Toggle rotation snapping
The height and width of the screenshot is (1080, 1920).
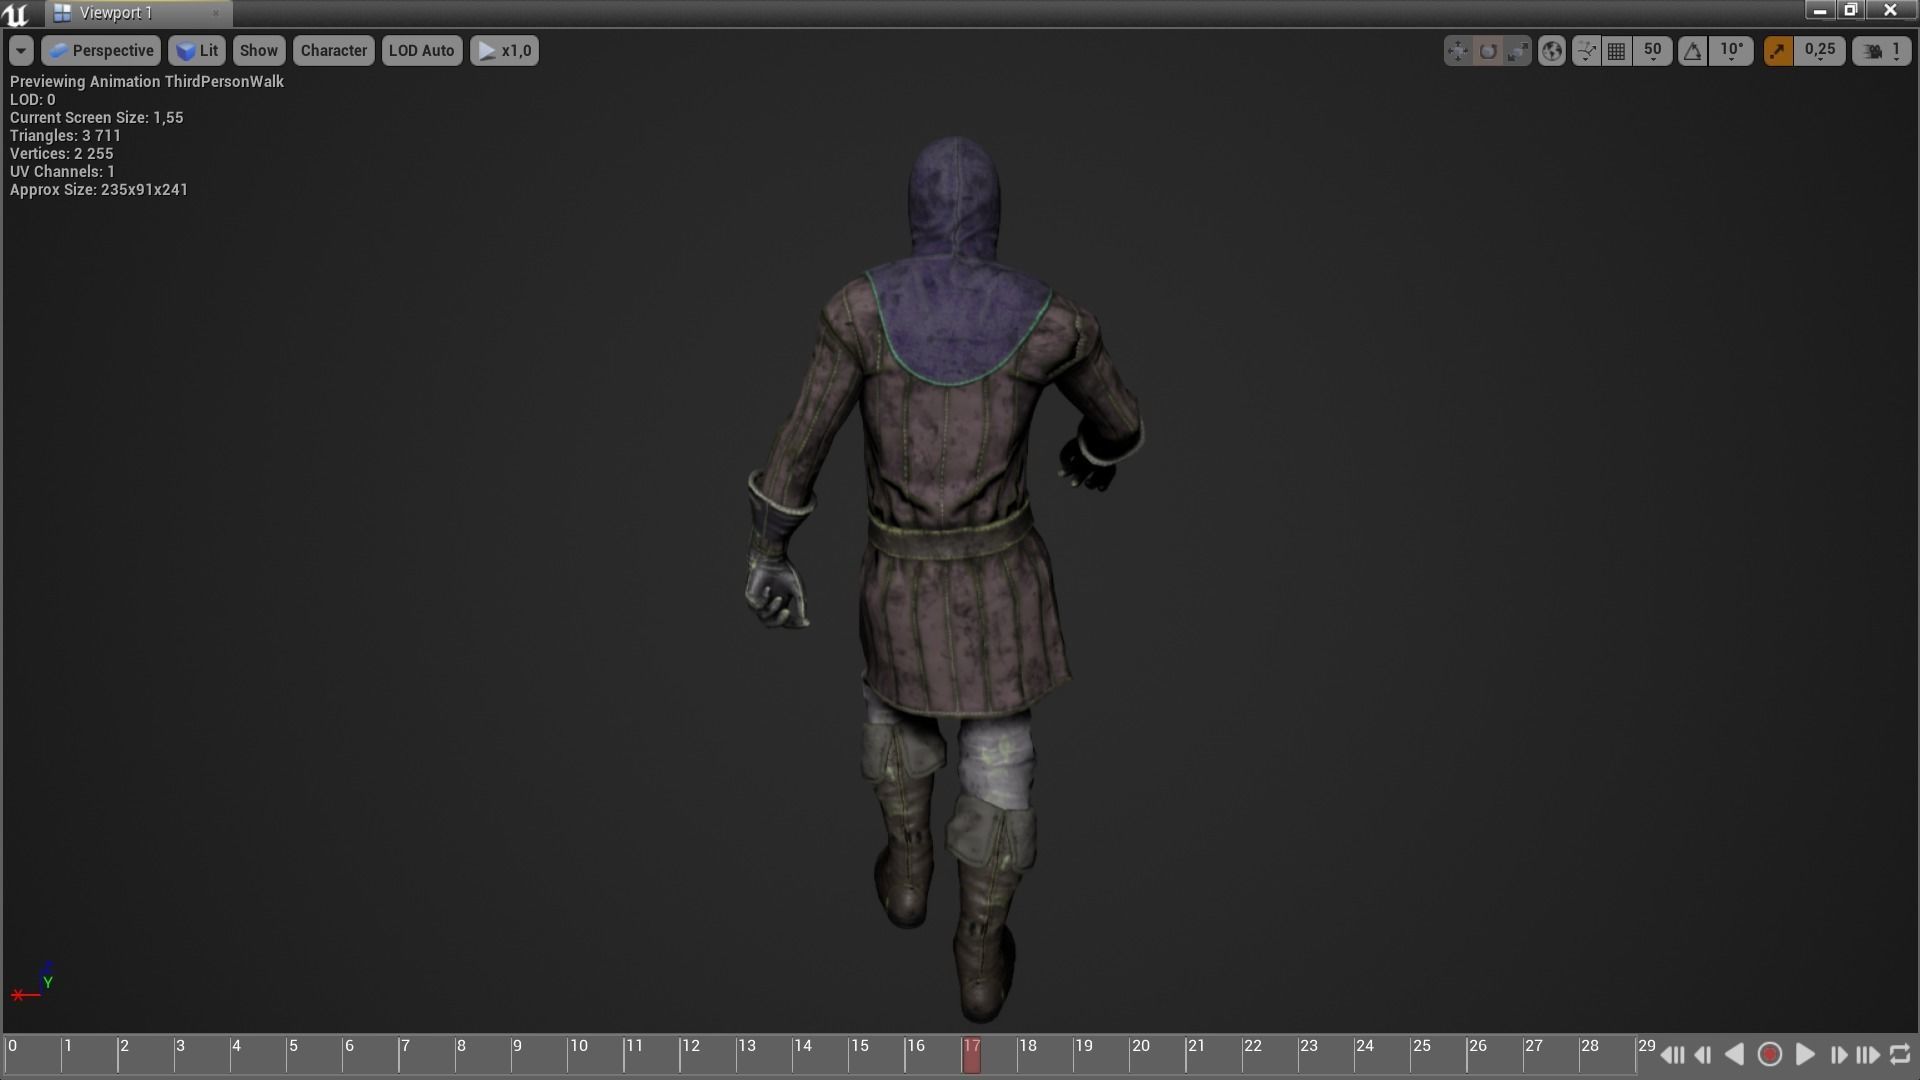click(1691, 51)
